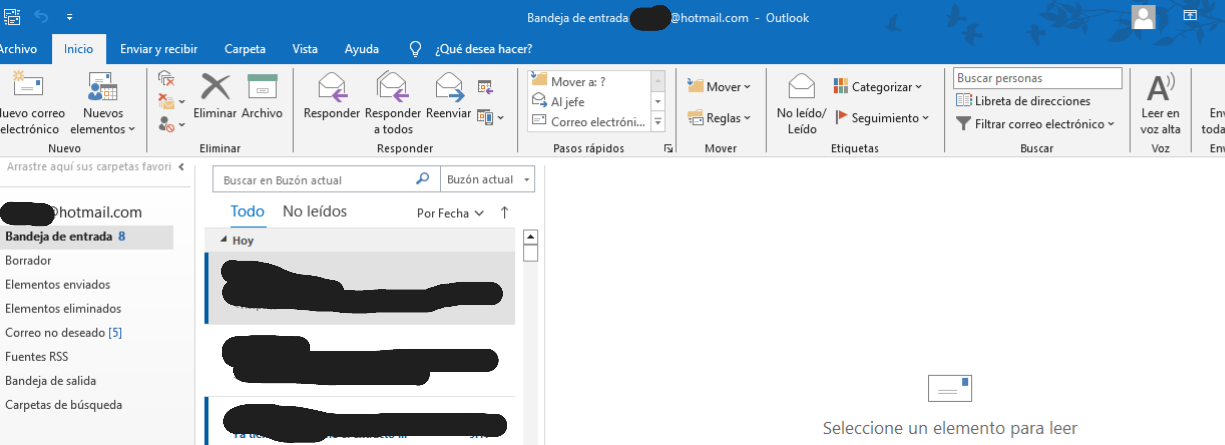Expand the Categorizar dropdown

pyautogui.click(x=878, y=87)
